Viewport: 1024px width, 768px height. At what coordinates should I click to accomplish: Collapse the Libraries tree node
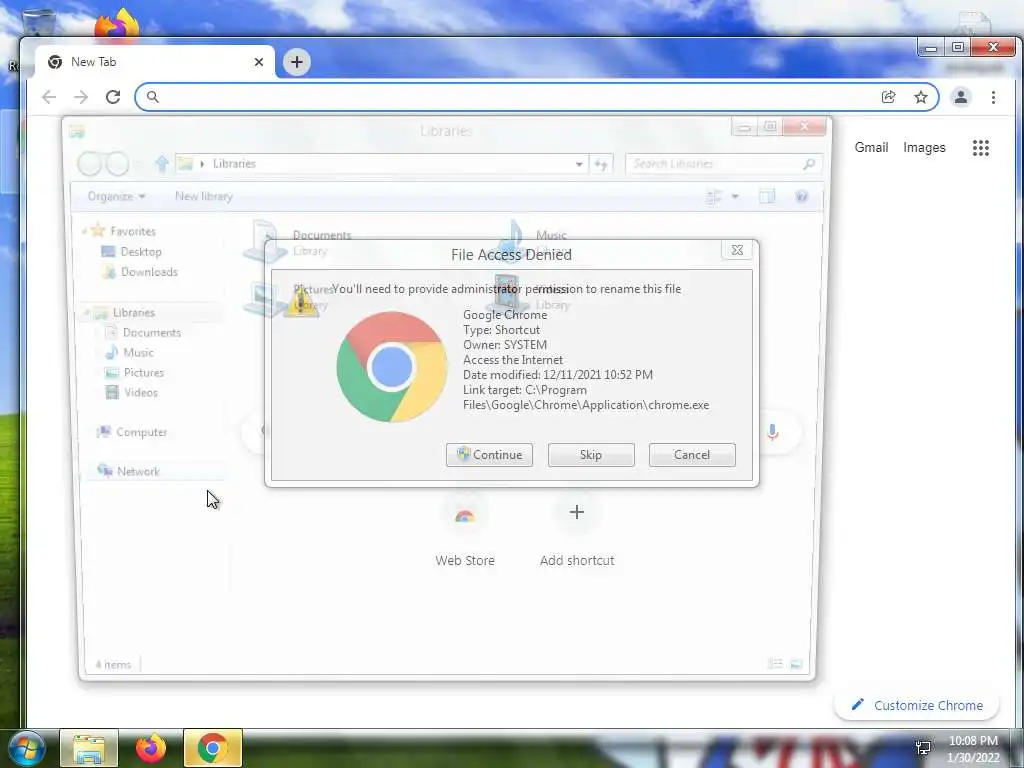(x=86, y=313)
